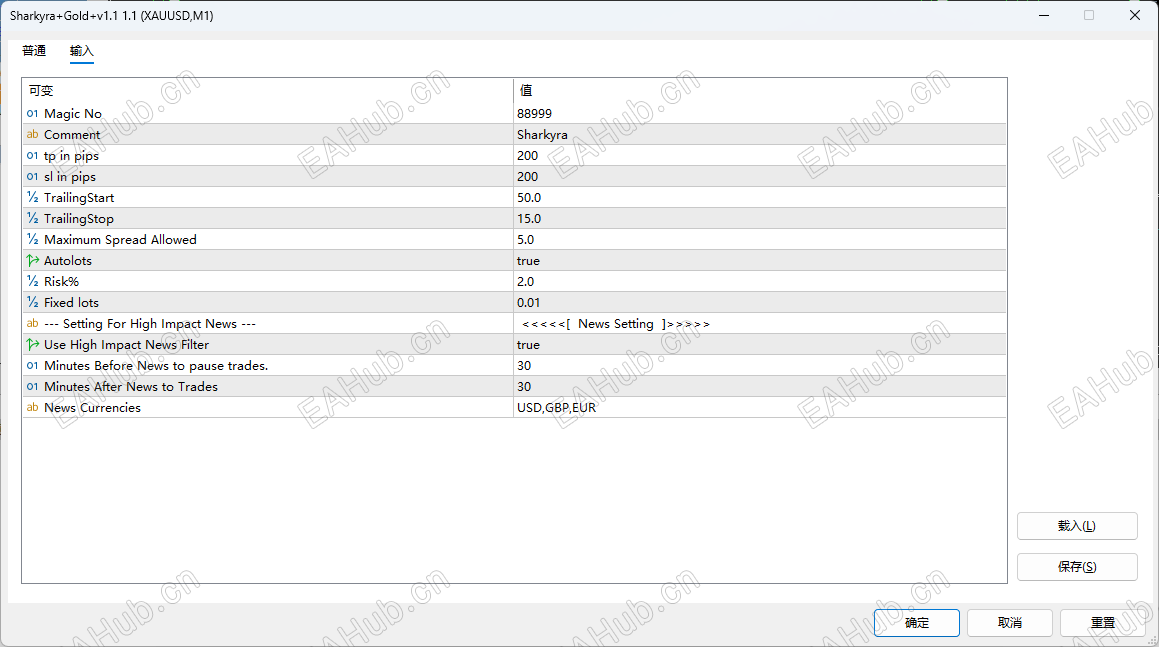Select the Maximum Spread Allowed label
Viewport: 1159px width, 647px height.
[120, 240]
